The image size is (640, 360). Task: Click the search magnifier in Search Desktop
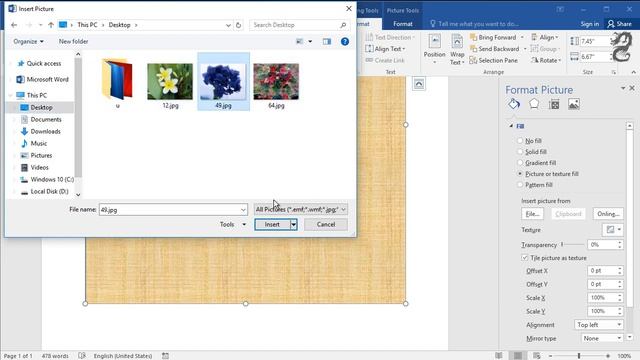343,25
